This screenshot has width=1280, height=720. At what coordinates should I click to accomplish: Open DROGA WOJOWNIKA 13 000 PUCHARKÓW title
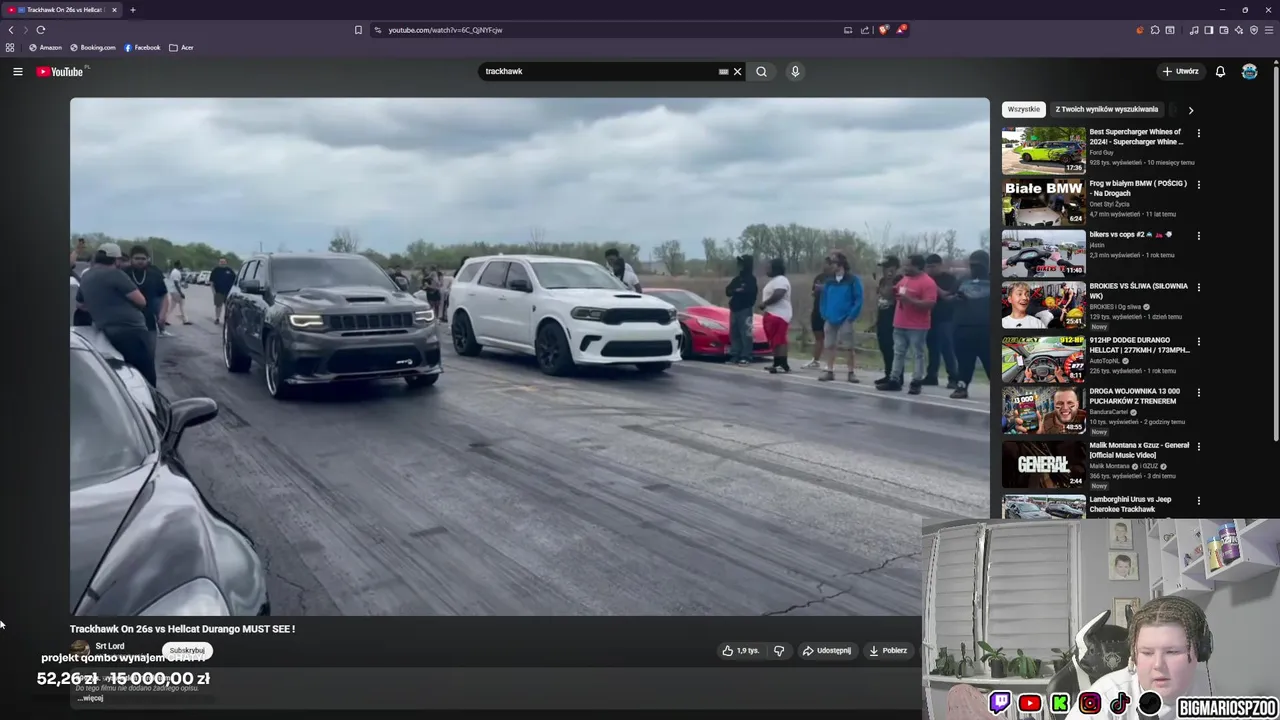click(1134, 396)
